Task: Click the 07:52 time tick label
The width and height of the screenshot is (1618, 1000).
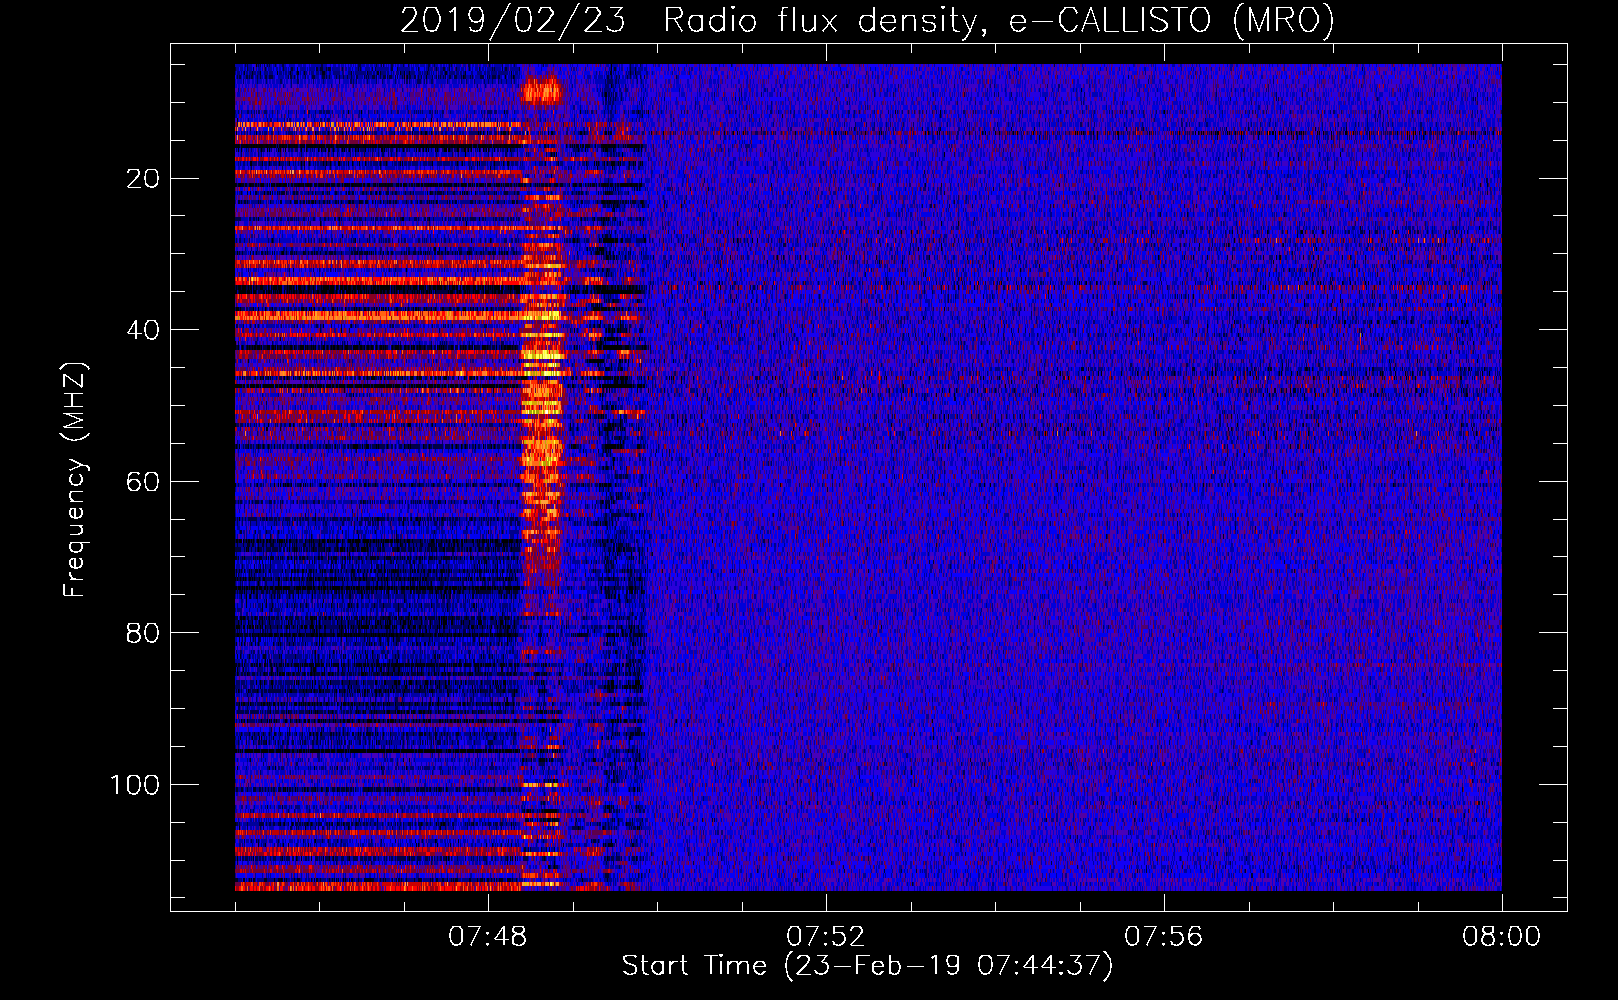Action: coord(826,937)
